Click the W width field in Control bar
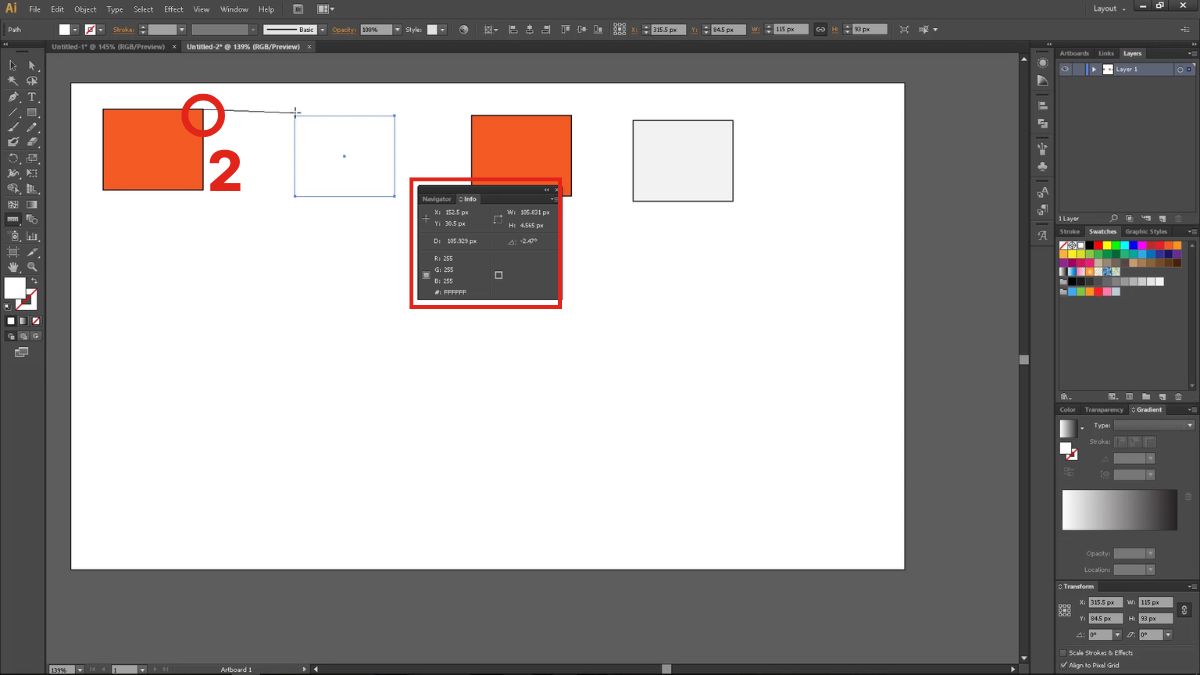Image resolution: width=1200 pixels, height=675 pixels. (x=790, y=30)
